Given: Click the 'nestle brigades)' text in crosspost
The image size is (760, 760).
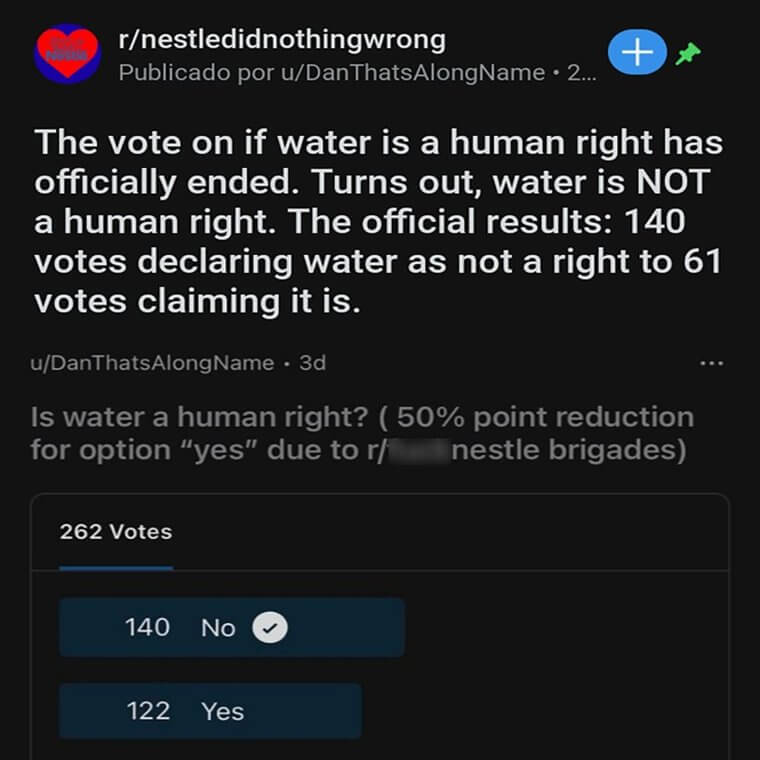Looking at the screenshot, I should [569, 450].
